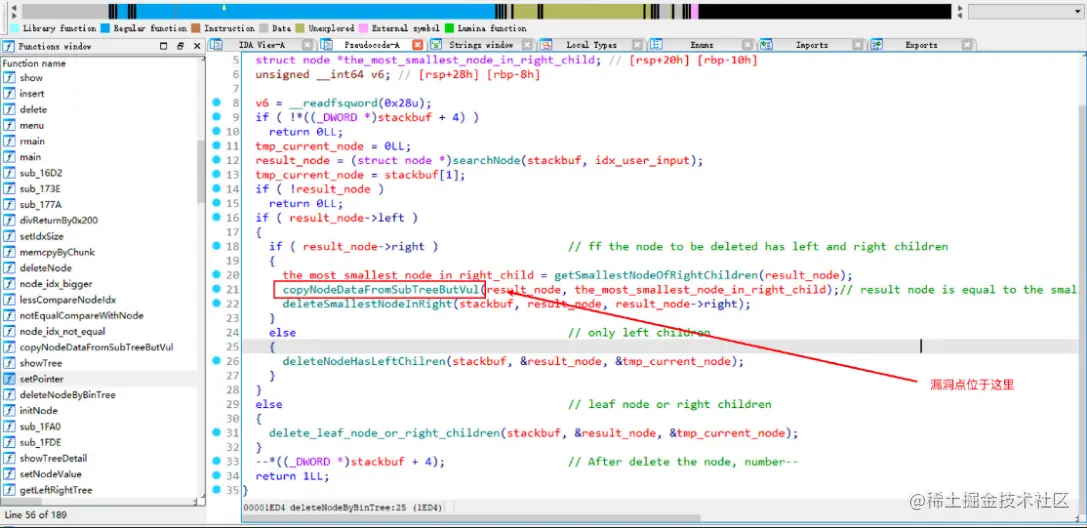The image size is (1087, 528).
Task: Click the Imports tab icon
Action: [x=766, y=45]
